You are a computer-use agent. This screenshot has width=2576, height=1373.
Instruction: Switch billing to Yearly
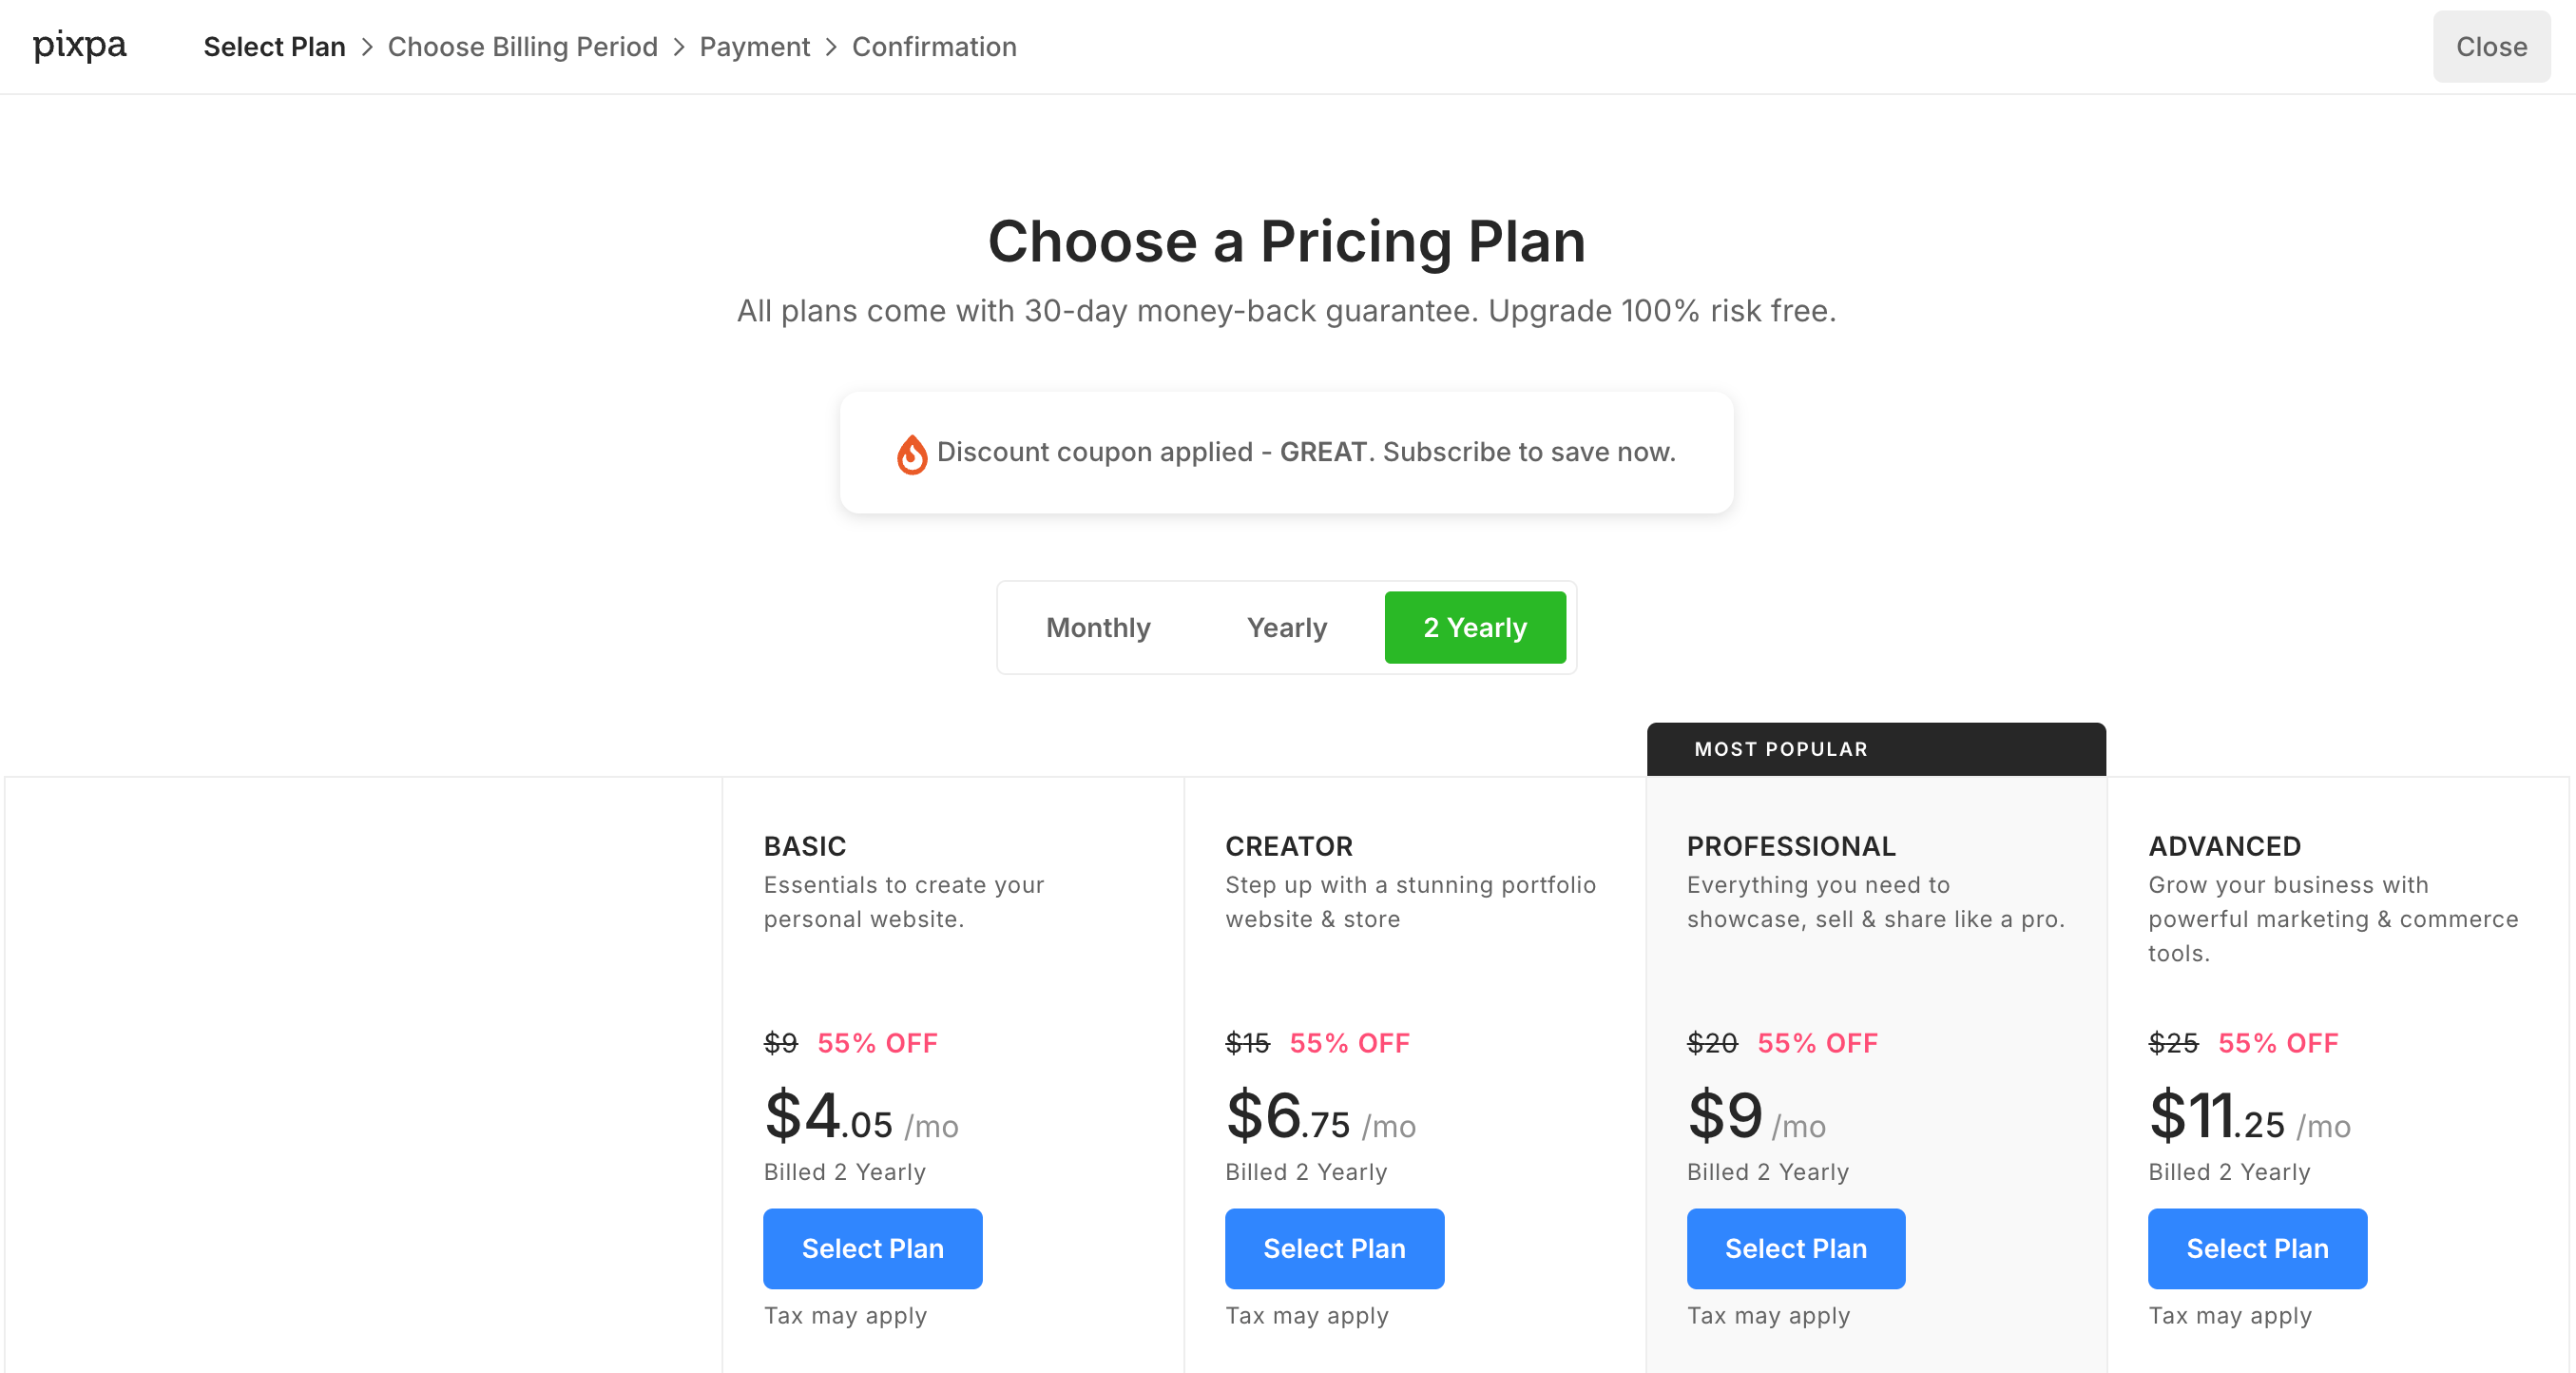(1286, 628)
